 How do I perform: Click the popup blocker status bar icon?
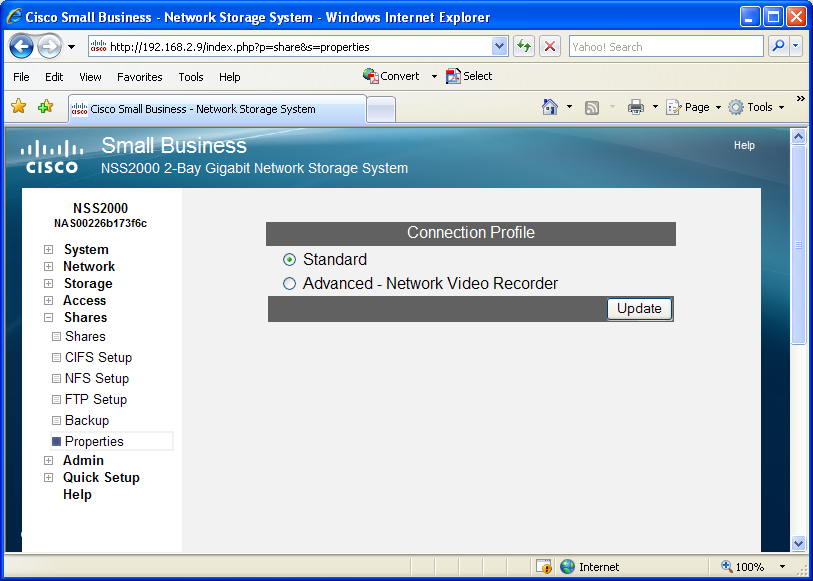click(x=544, y=566)
